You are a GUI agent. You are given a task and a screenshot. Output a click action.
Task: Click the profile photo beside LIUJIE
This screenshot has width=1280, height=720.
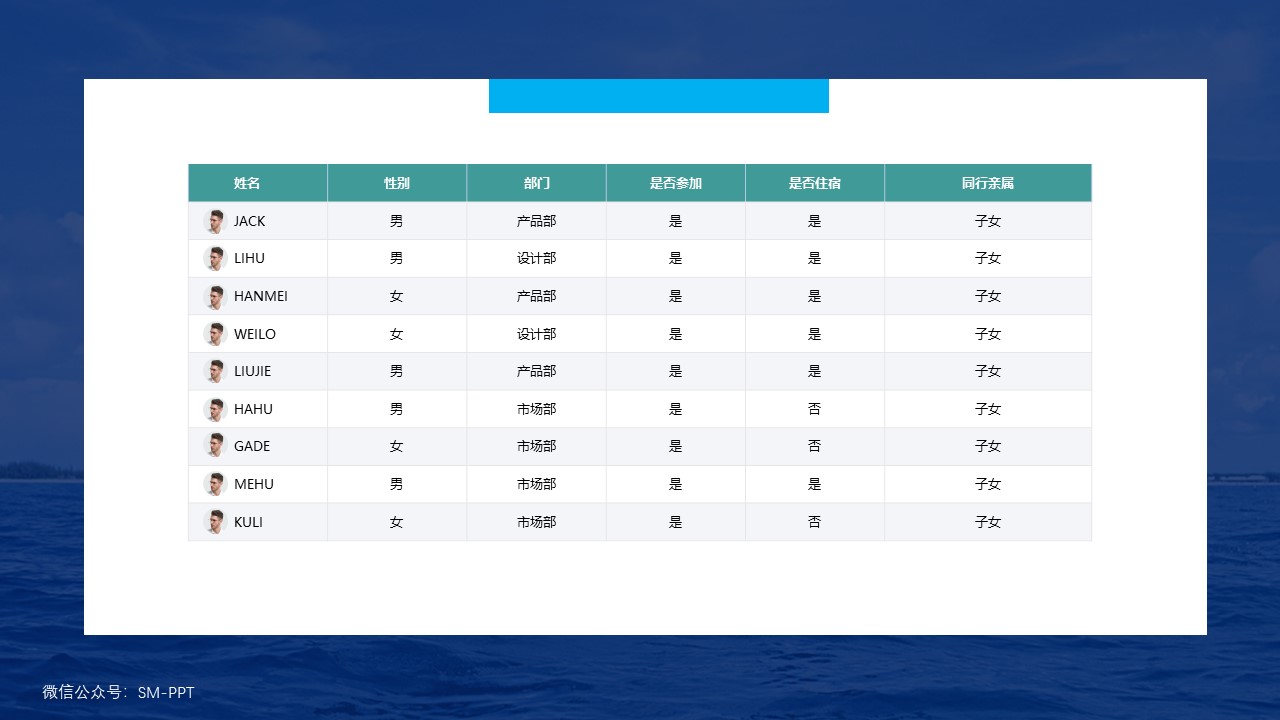(x=215, y=371)
